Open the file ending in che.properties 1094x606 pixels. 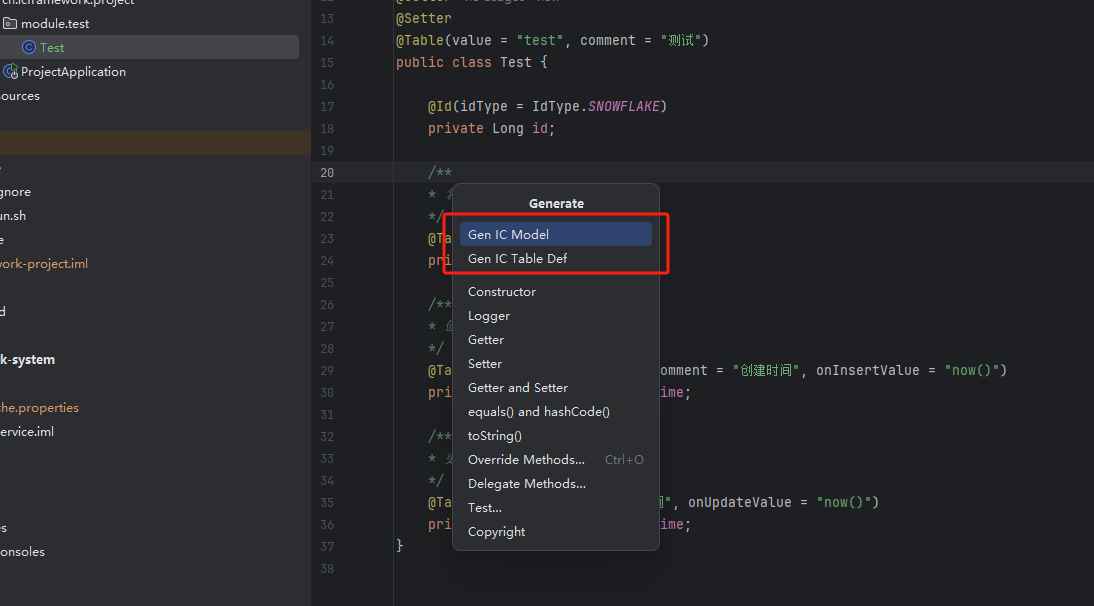point(39,408)
